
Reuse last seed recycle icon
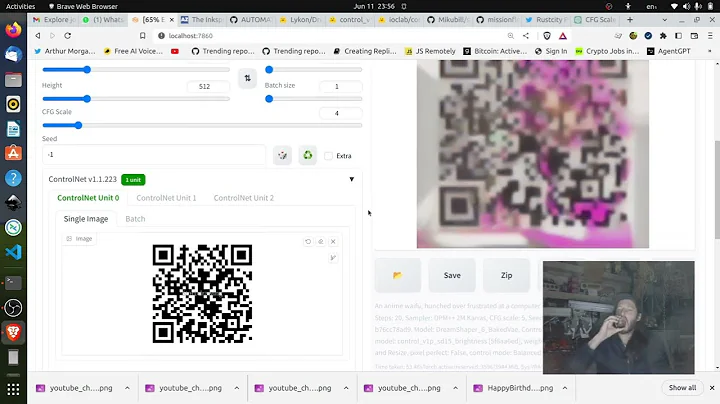[308, 156]
